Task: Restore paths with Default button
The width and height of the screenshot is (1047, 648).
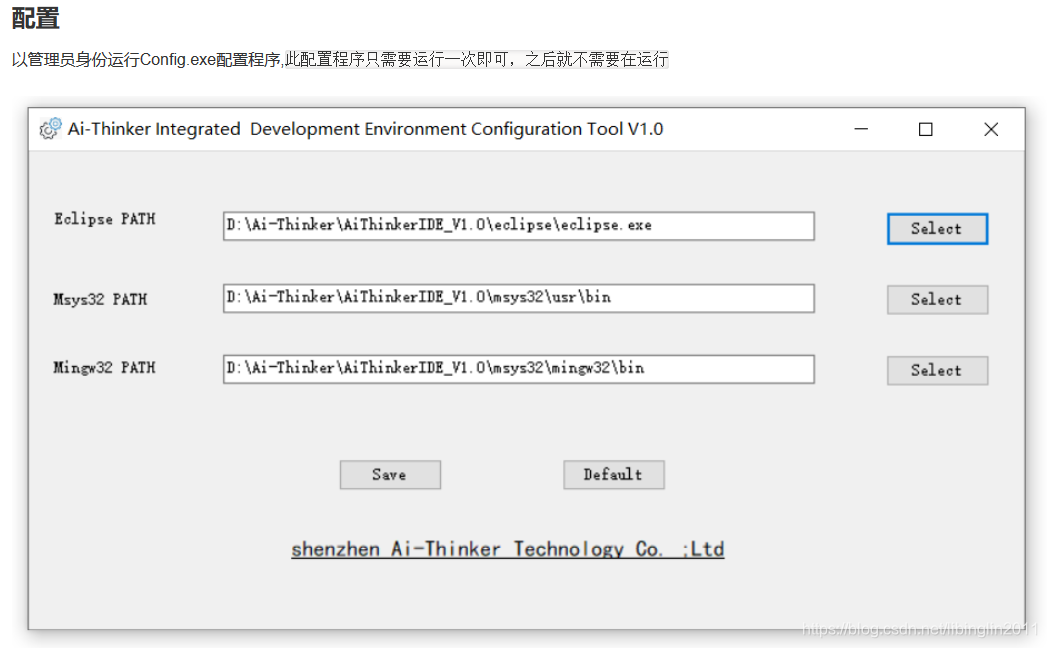Action: pos(614,474)
